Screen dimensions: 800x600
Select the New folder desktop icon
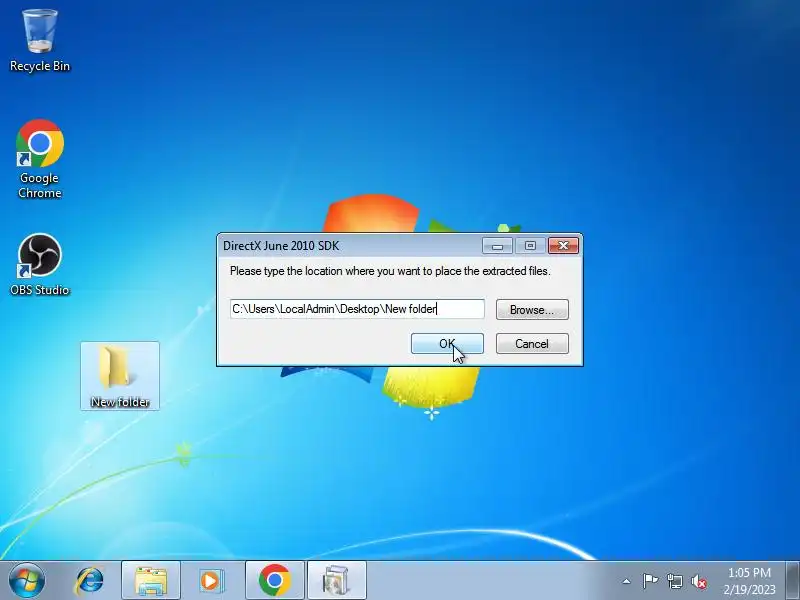pyautogui.click(x=120, y=376)
